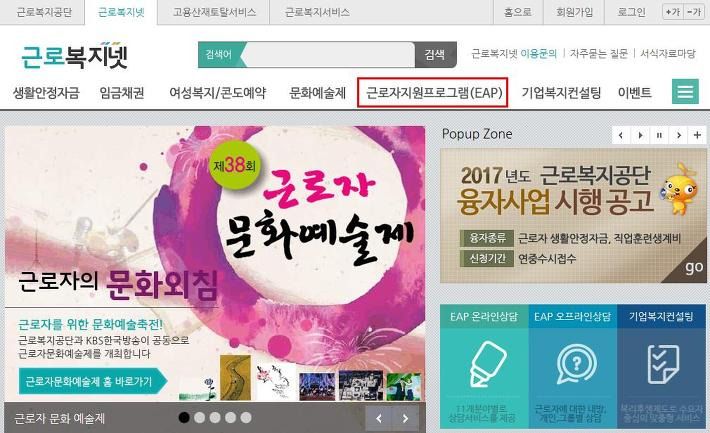The width and height of the screenshot is (710, 433).
Task: Open EAP 오프라인상담 question bubble icon
Action: (x=576, y=364)
